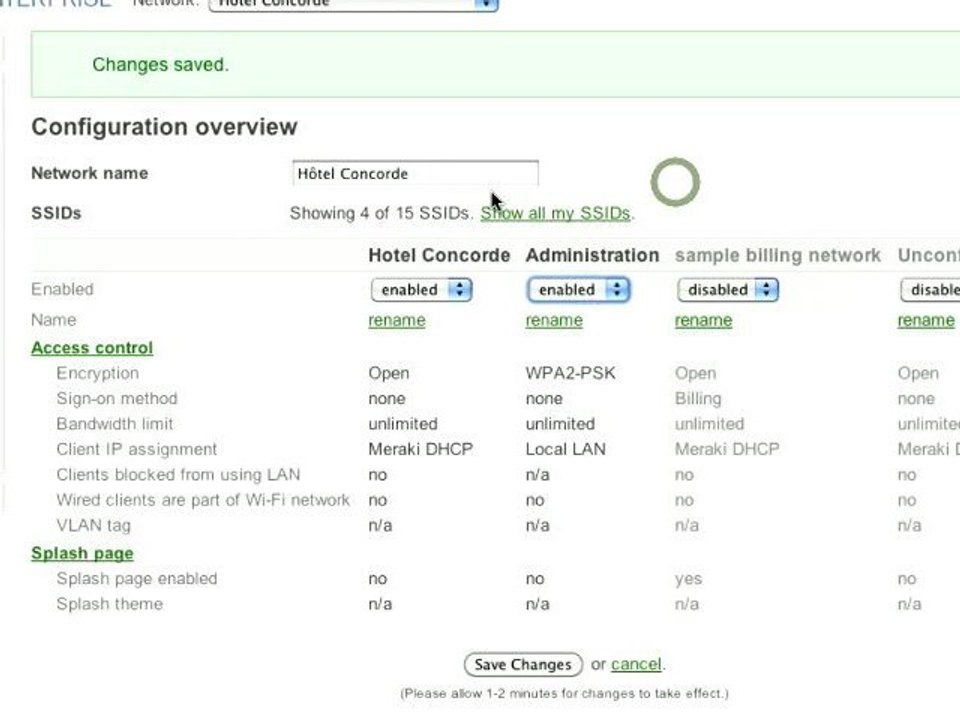Open the Access control link

tap(92, 348)
